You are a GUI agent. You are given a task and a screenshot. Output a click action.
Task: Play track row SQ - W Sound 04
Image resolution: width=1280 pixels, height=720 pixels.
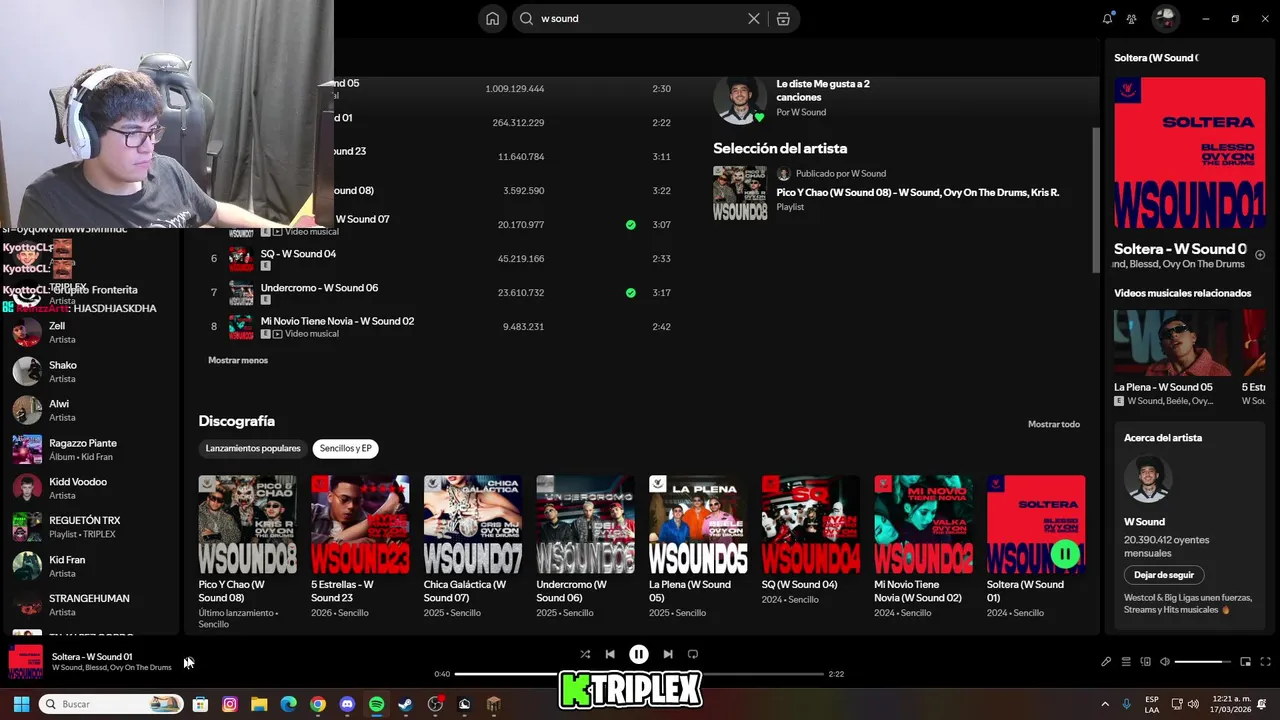pyautogui.click(x=441, y=259)
